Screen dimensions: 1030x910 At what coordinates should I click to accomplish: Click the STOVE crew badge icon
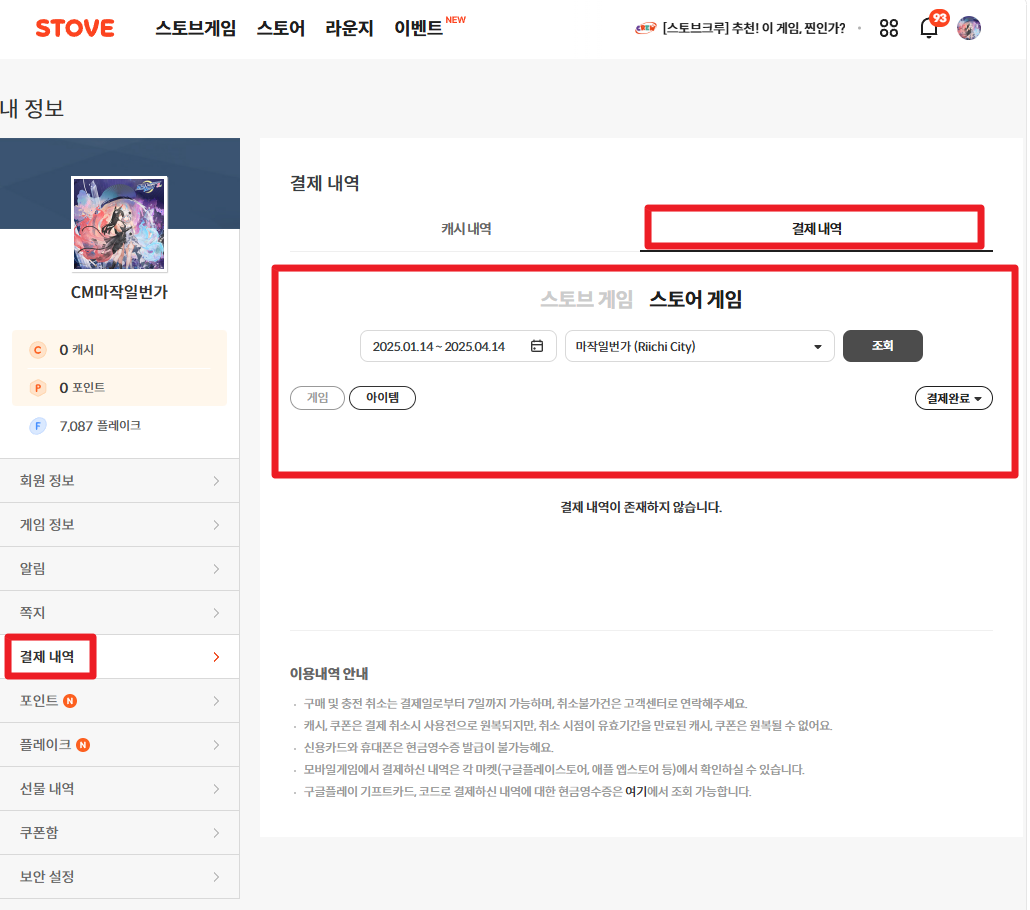click(x=645, y=28)
